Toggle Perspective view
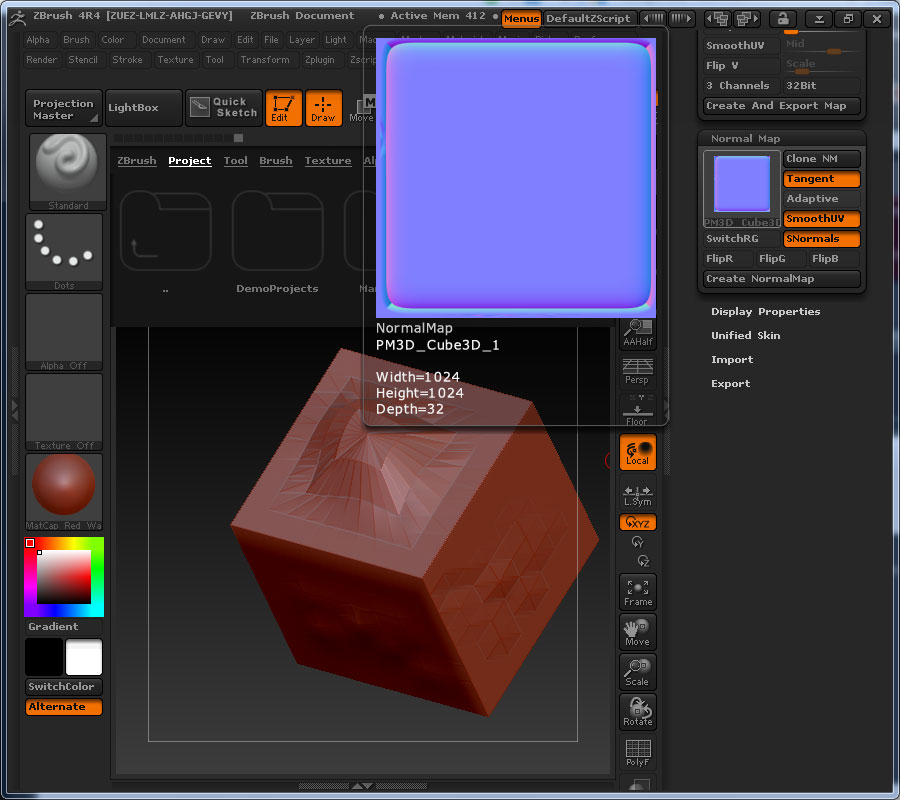The image size is (900, 800). (x=638, y=371)
